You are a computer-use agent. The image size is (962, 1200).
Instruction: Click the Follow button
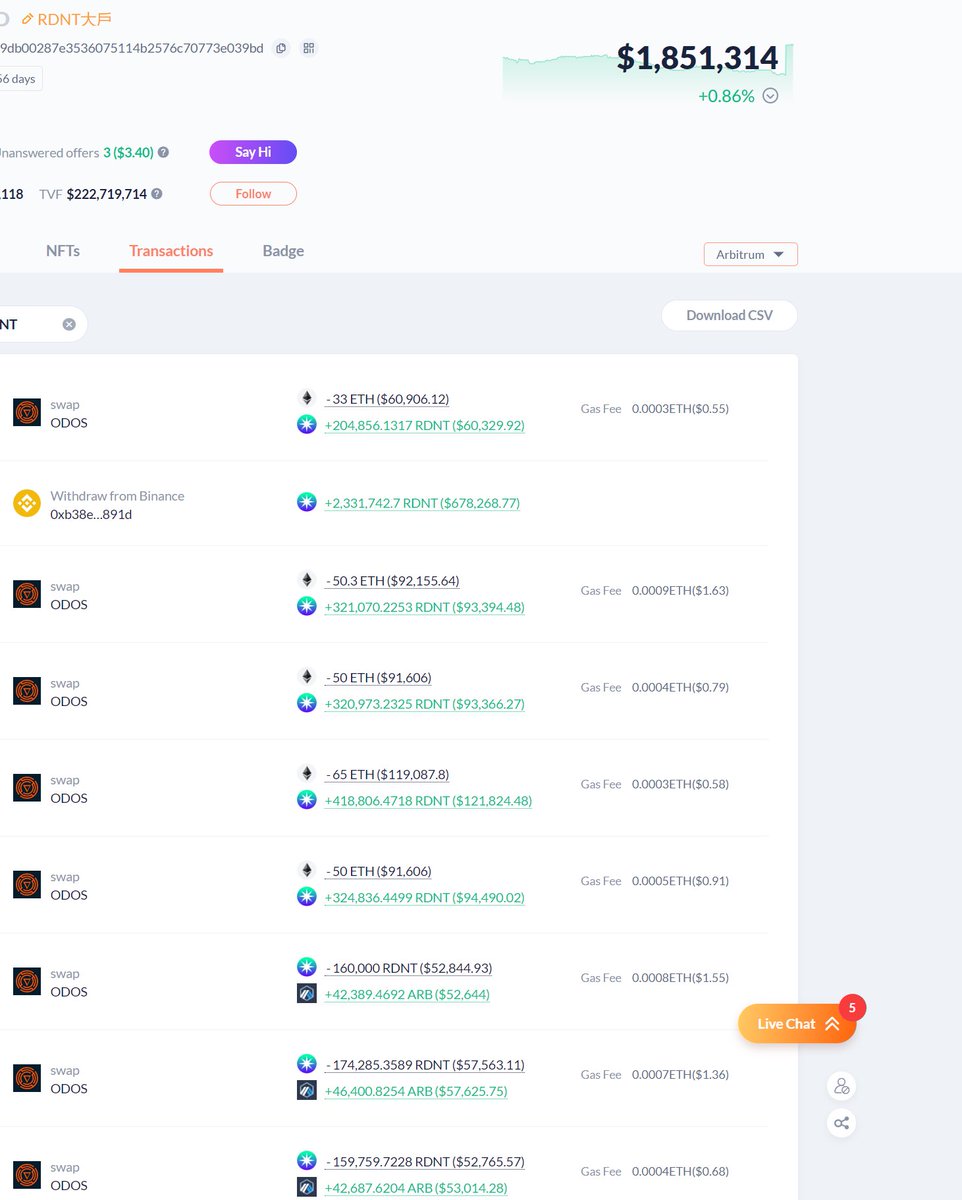253,194
